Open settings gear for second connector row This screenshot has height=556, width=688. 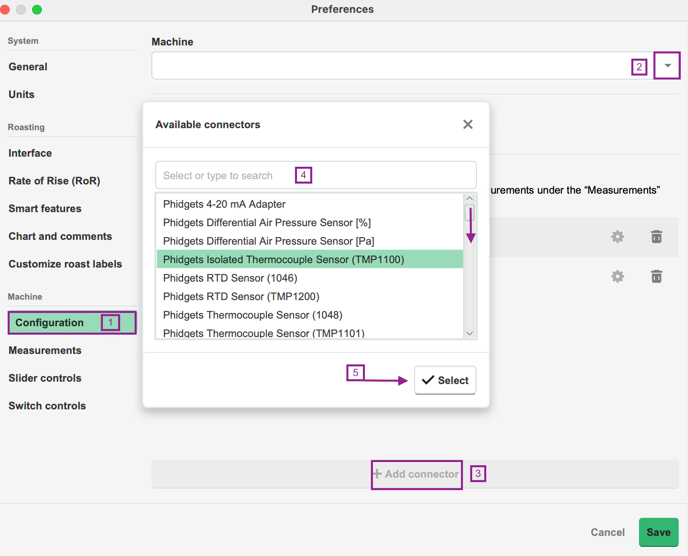click(617, 276)
